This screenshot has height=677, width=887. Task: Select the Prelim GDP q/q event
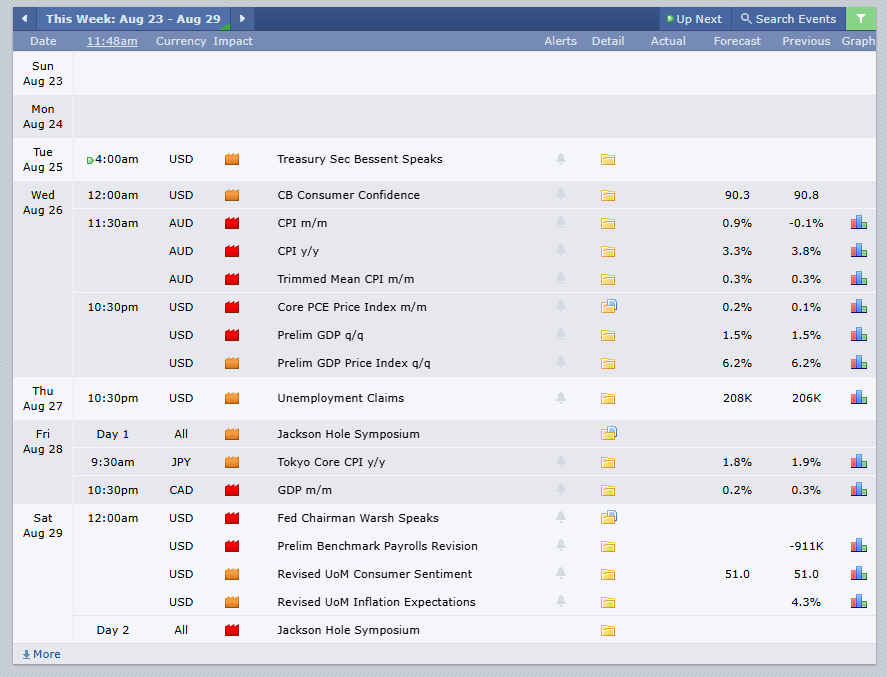pos(320,335)
